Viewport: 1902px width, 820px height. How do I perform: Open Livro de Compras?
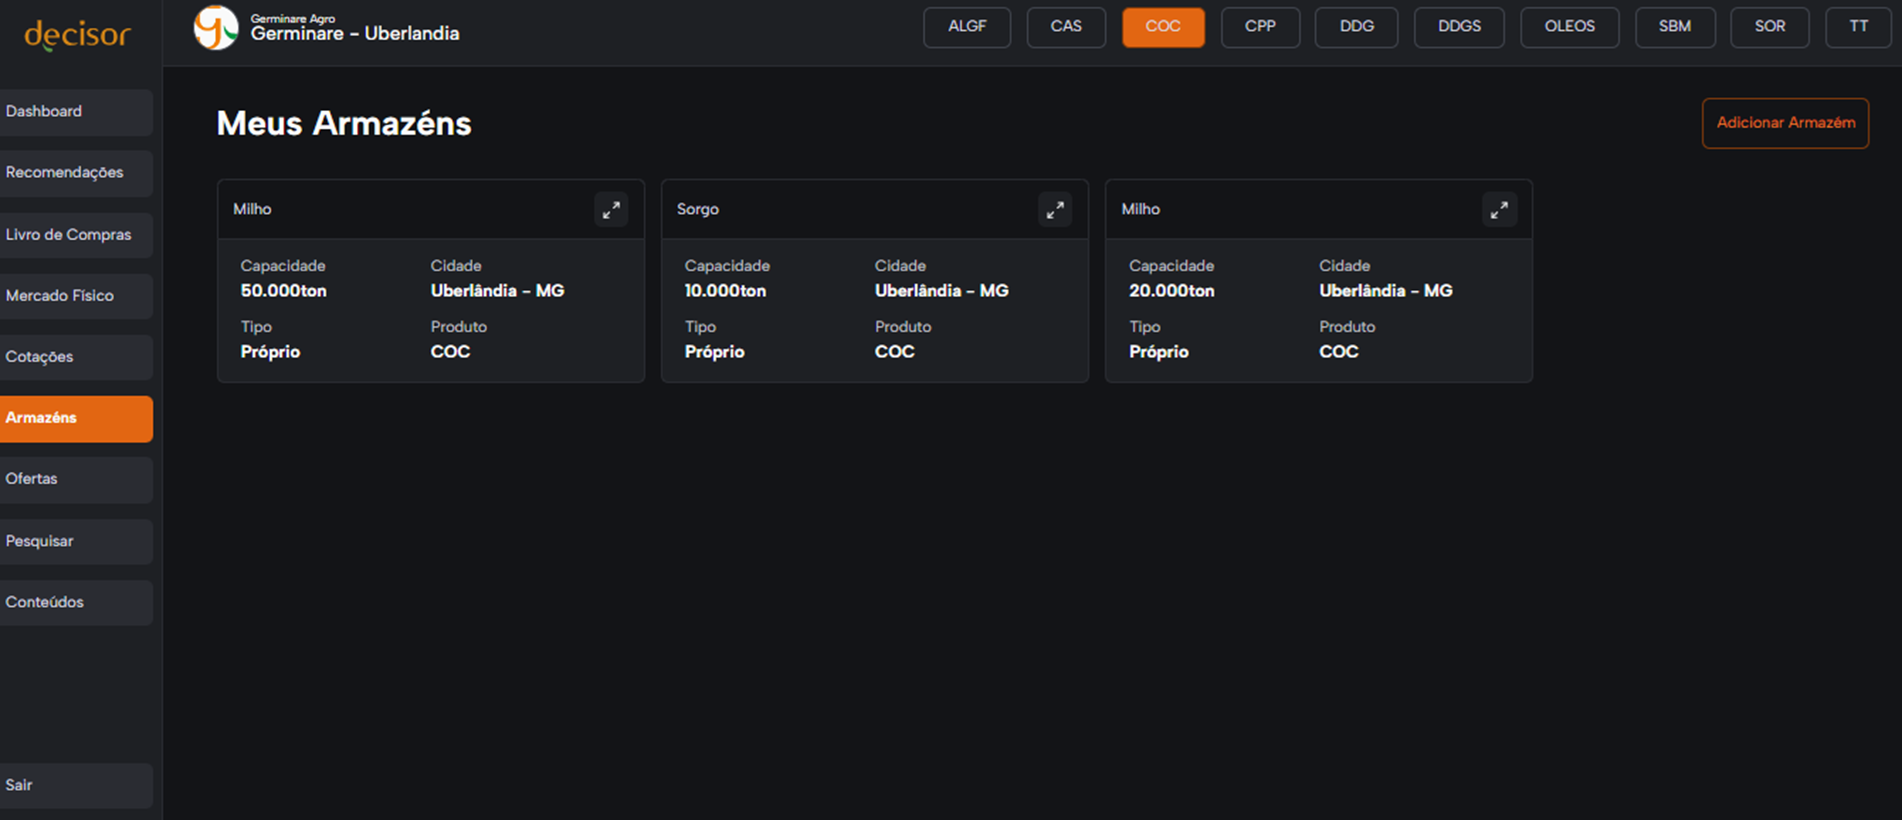pos(76,235)
